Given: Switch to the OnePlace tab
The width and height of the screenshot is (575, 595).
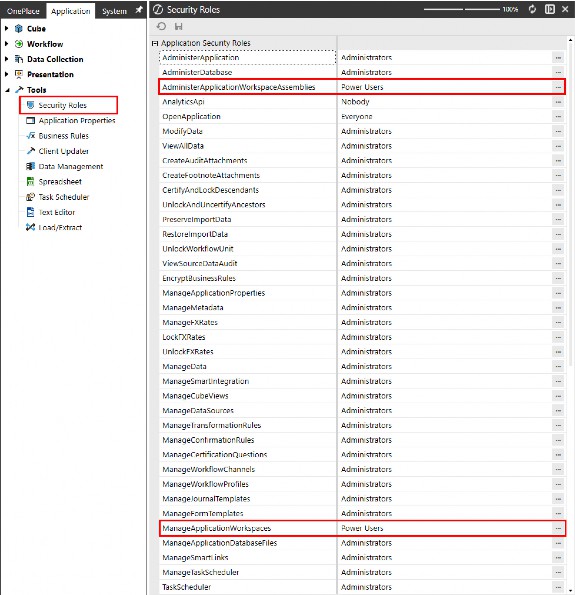Looking at the screenshot, I should click(x=23, y=11).
